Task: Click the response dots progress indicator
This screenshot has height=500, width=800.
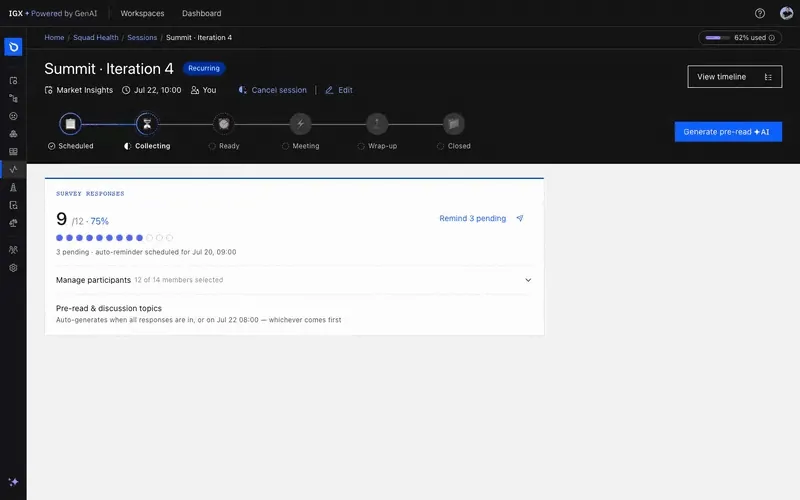Action: pyautogui.click(x=114, y=238)
